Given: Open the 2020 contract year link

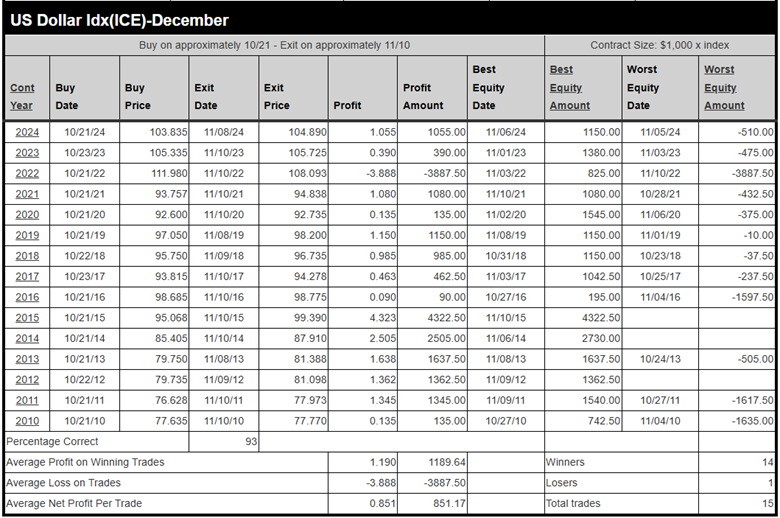Looking at the screenshot, I should click(27, 215).
